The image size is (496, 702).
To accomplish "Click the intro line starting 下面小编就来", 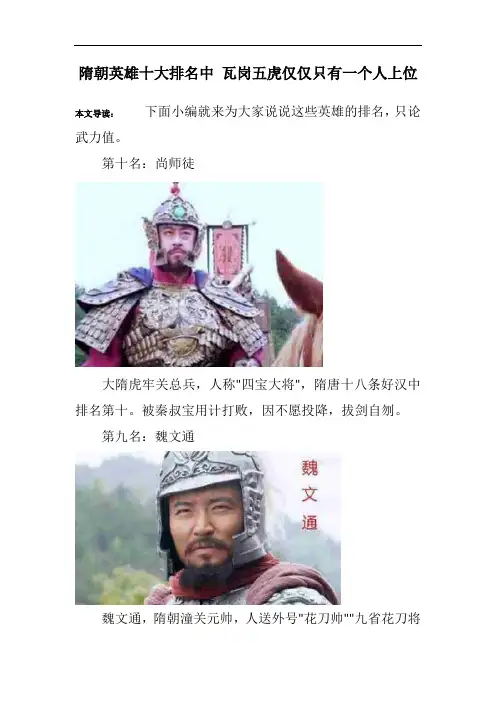I will click(283, 111).
